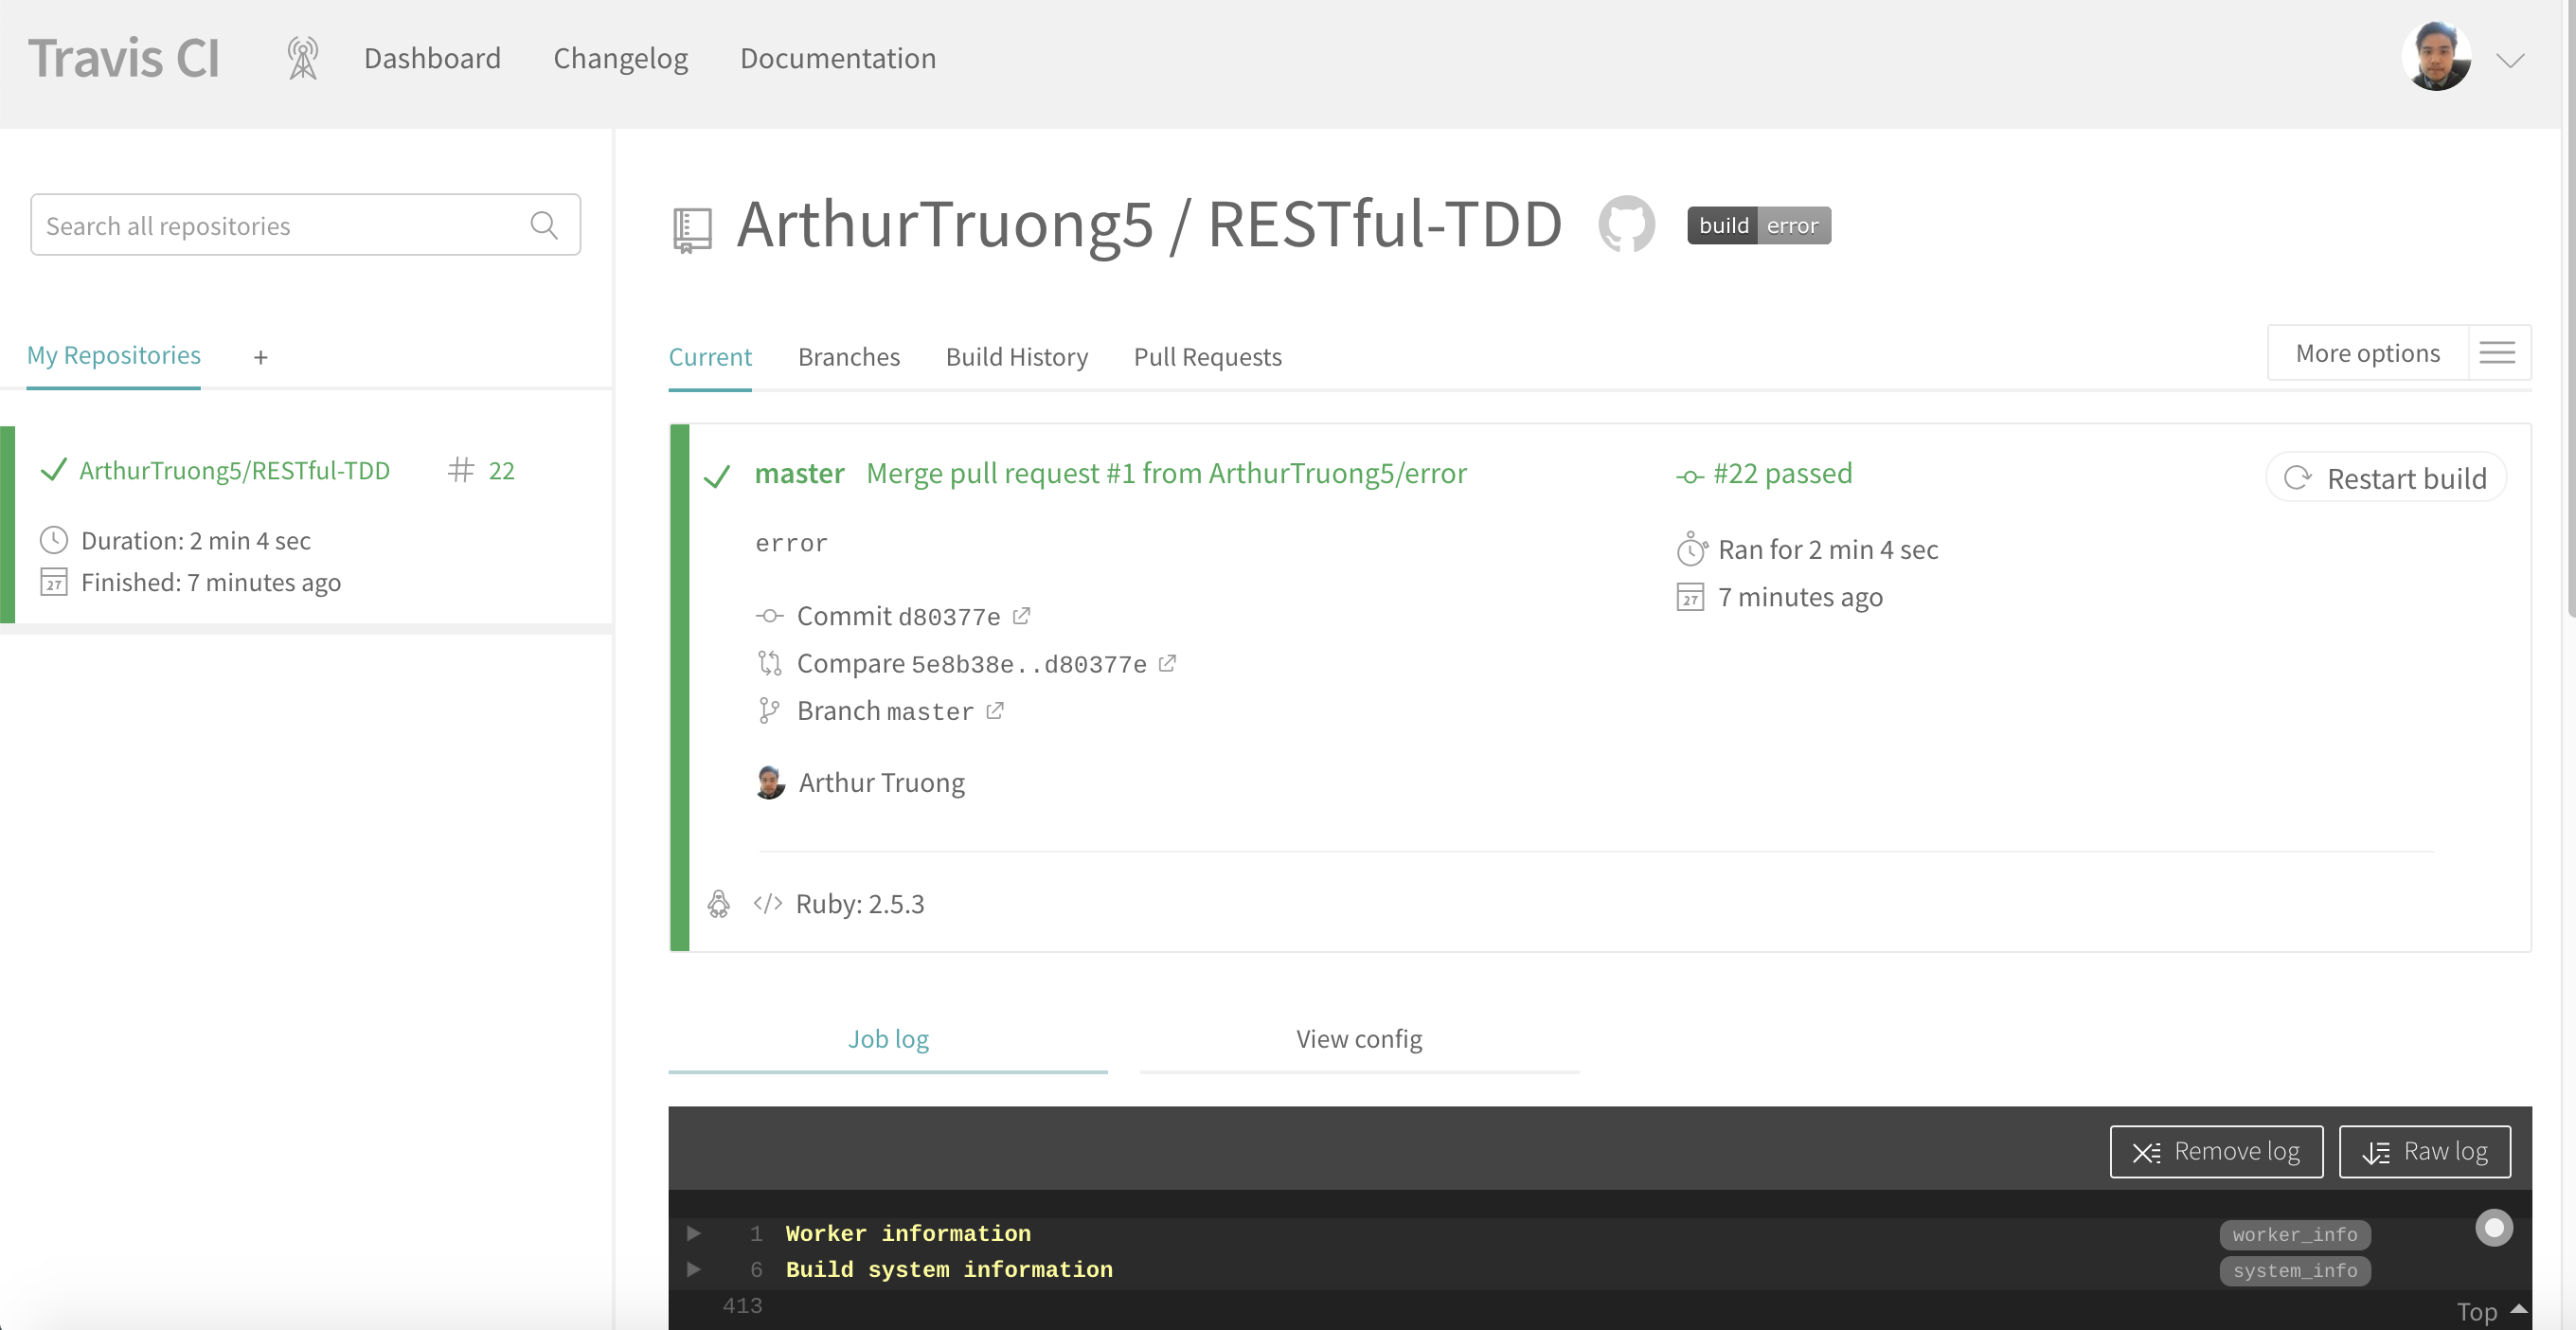
Task: Expand the Build system information log fold
Action: [x=693, y=1269]
